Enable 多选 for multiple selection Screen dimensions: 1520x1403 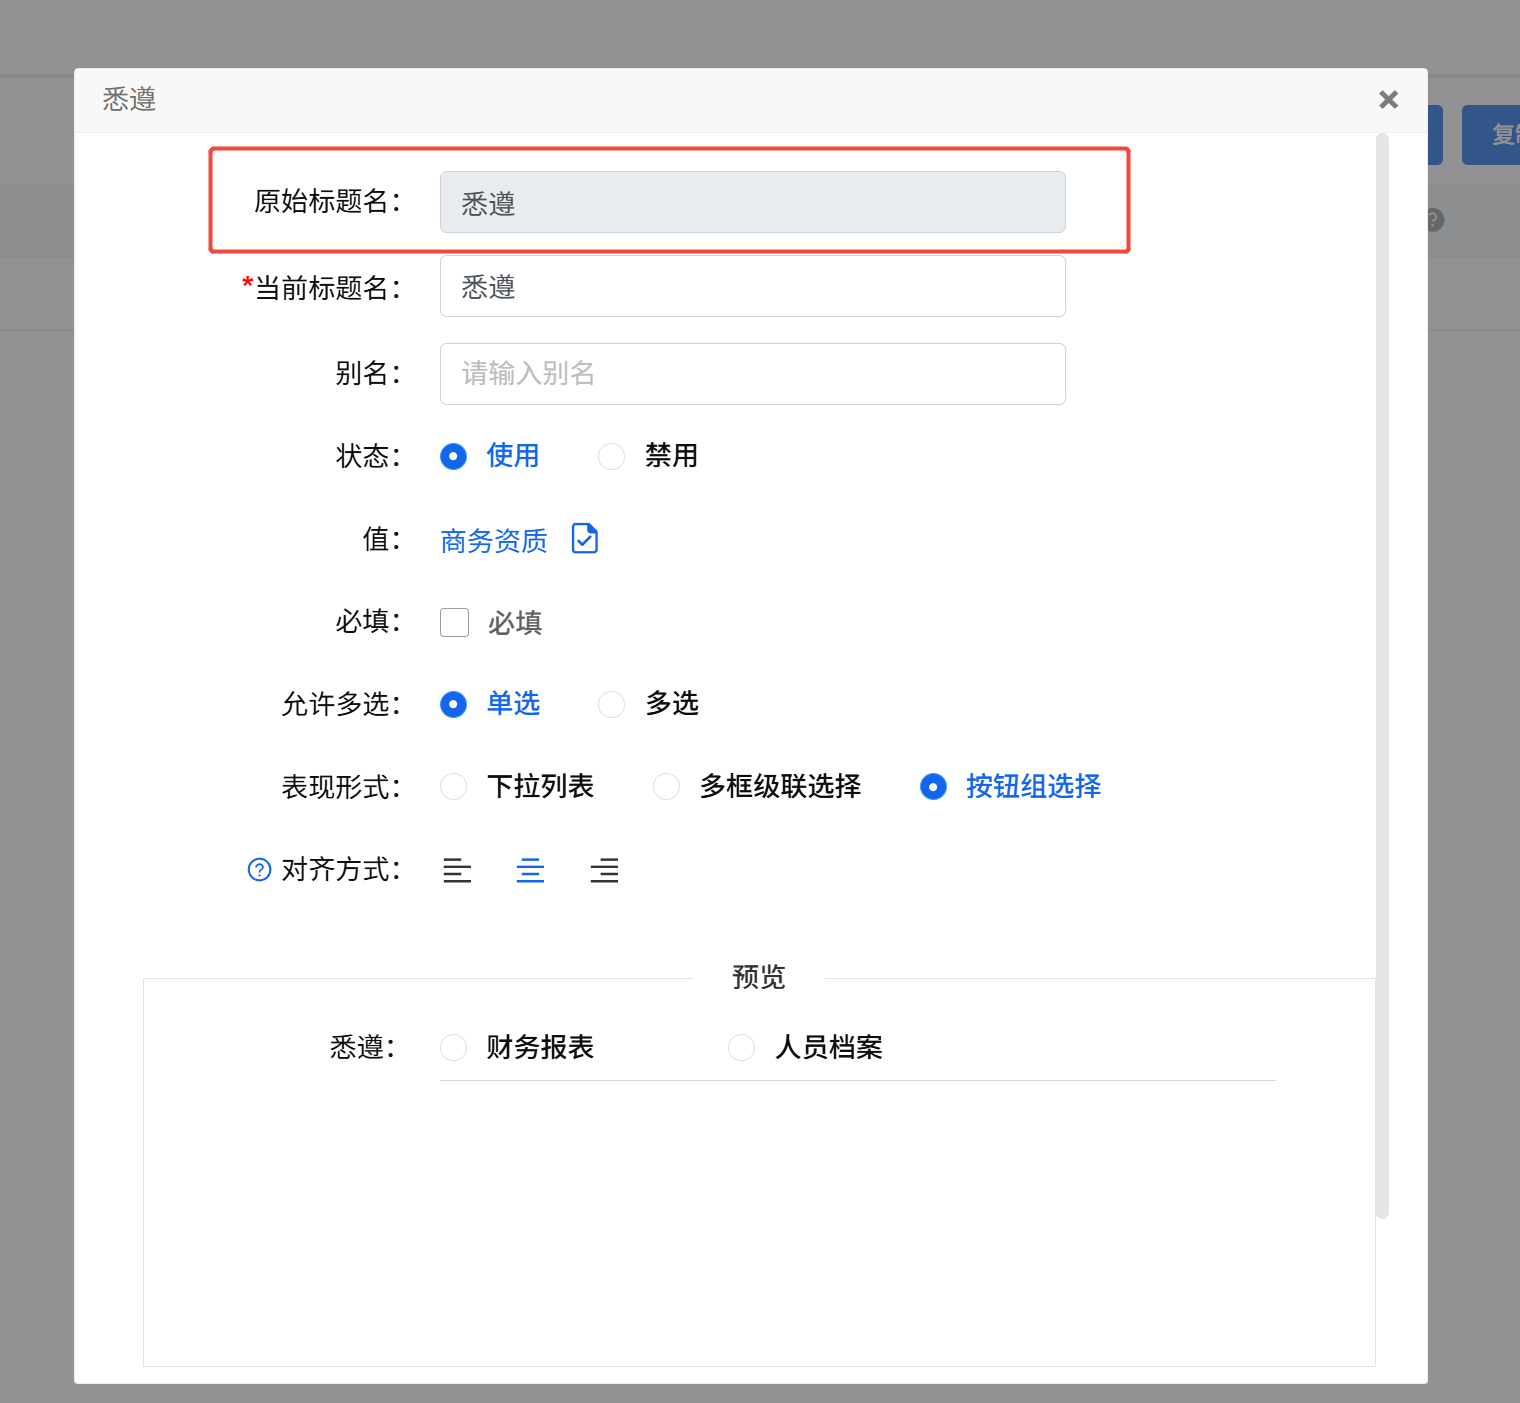611,705
